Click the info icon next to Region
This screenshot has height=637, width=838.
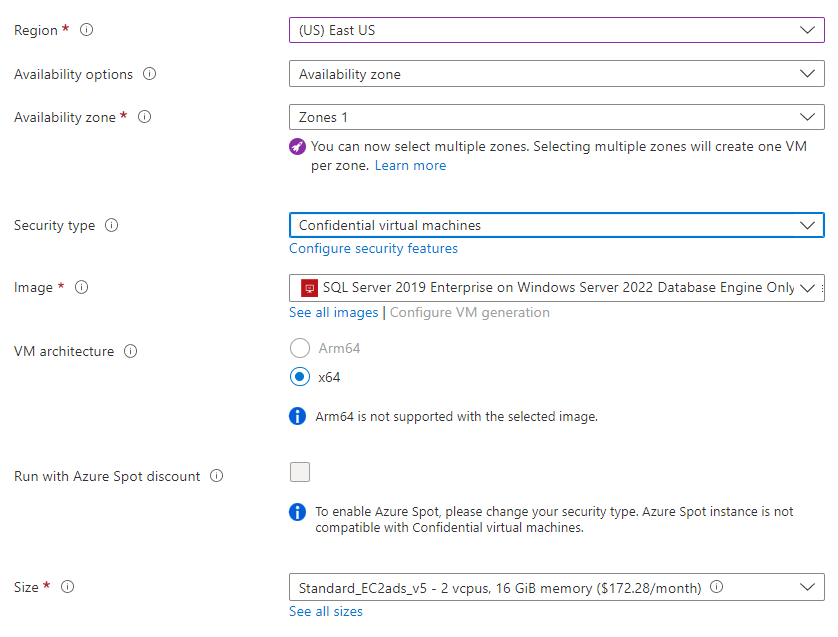coord(86,30)
